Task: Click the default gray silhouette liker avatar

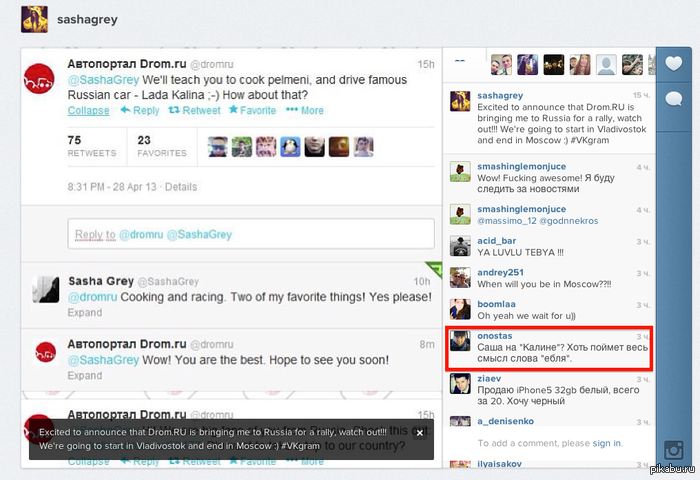Action: pyautogui.click(x=606, y=65)
